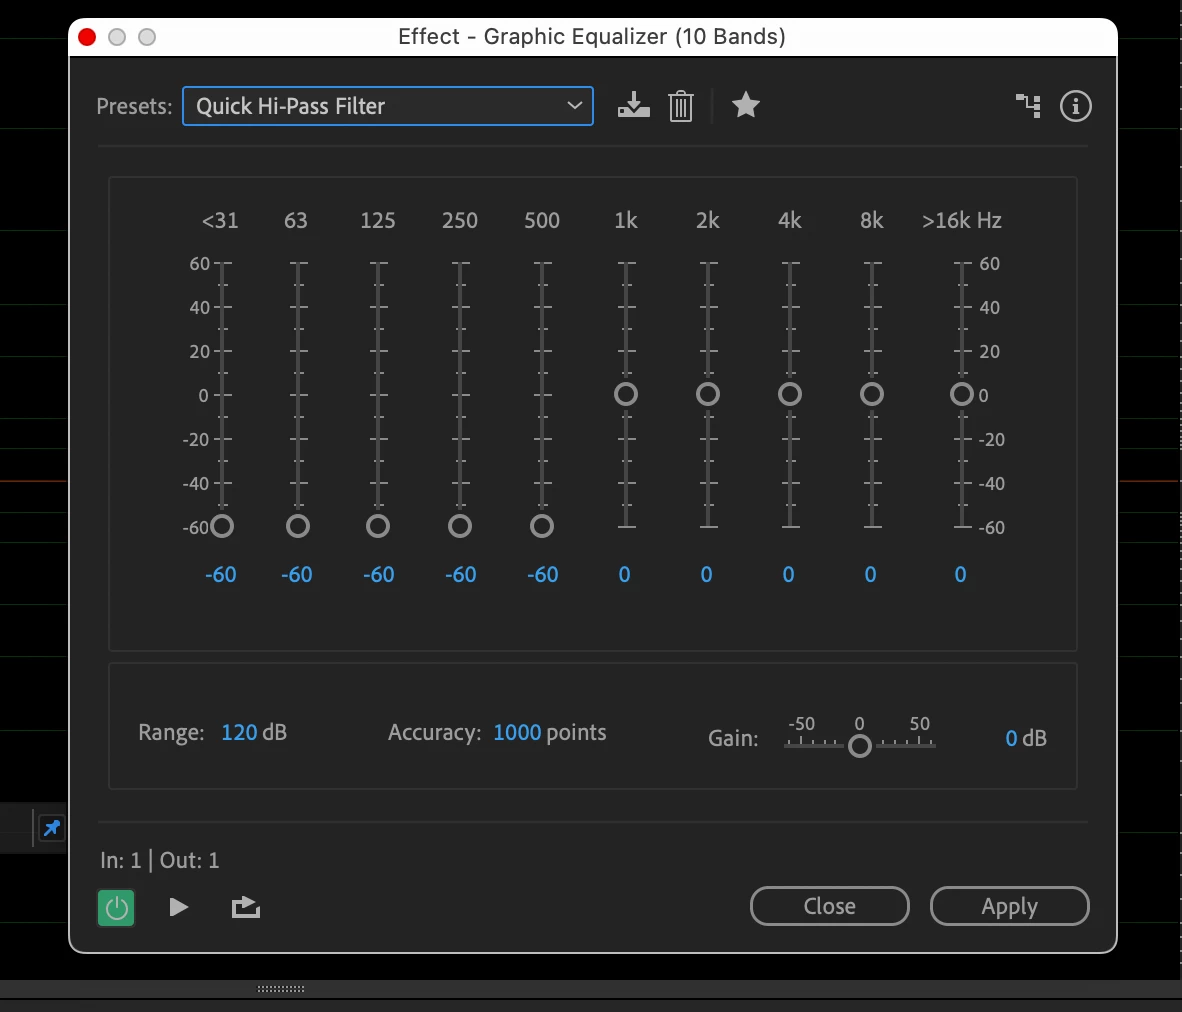Click the Accuracy: label

pyautogui.click(x=434, y=732)
